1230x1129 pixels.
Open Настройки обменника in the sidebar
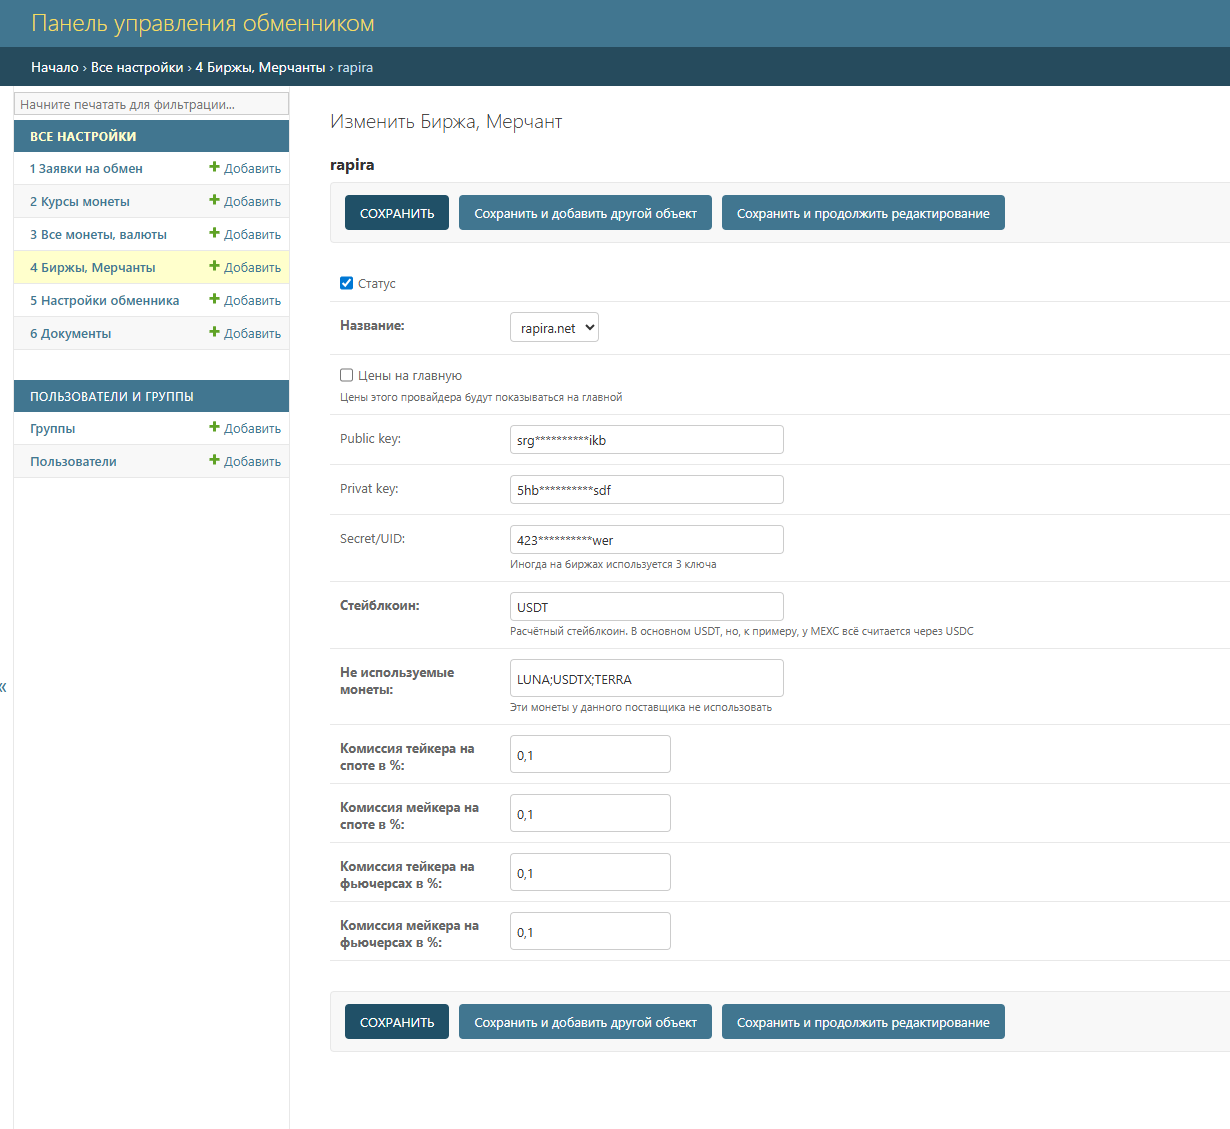[104, 300]
